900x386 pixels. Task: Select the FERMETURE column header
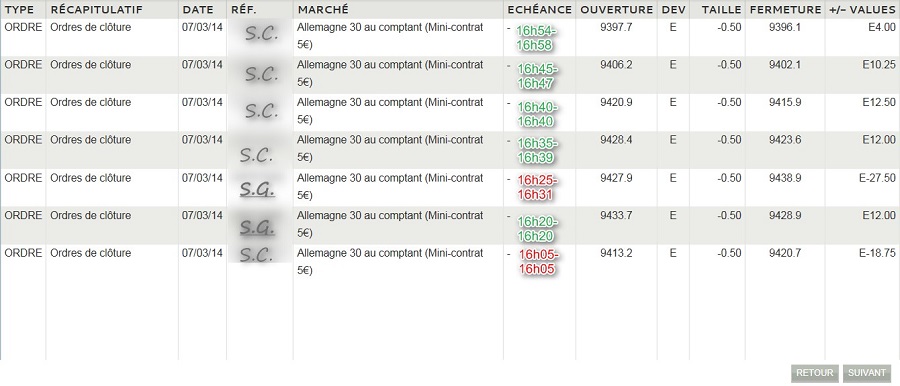pos(785,10)
